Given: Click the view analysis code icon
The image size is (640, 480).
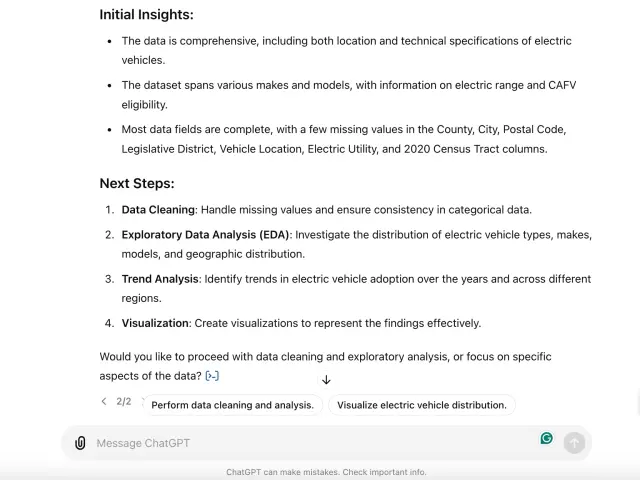Looking at the screenshot, I should (212, 376).
